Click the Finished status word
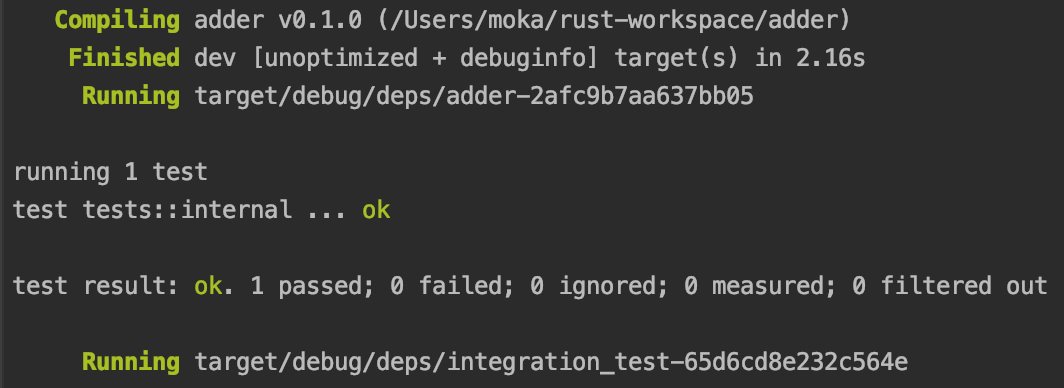This screenshot has height=388, width=1064. [x=124, y=58]
